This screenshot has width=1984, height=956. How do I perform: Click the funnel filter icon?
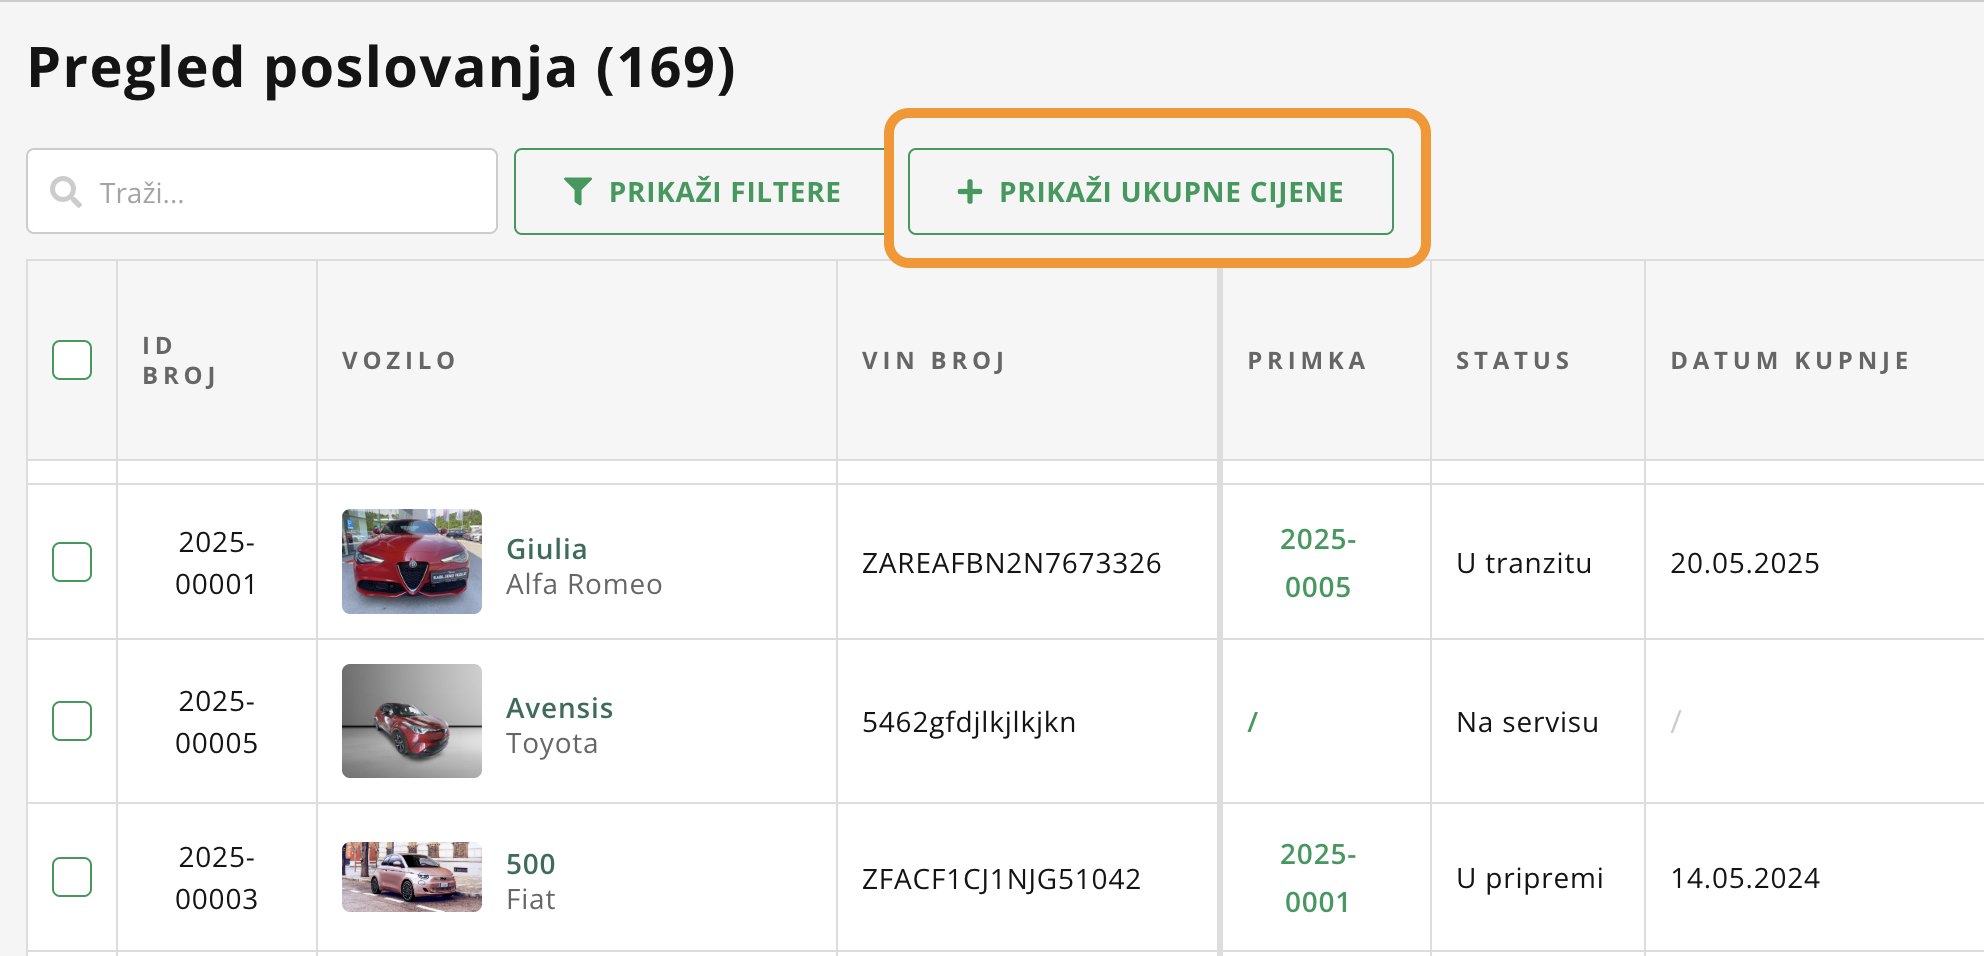[578, 192]
